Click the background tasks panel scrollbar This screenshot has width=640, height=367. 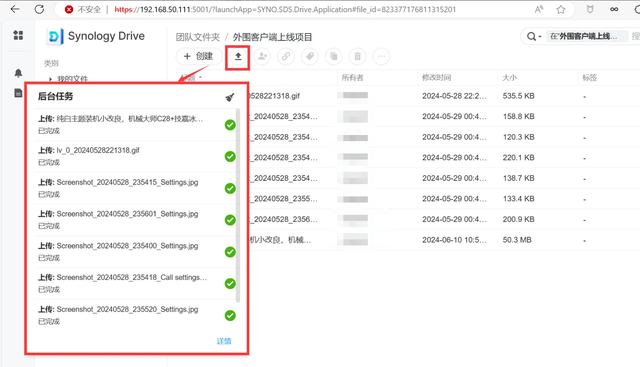coord(238,206)
